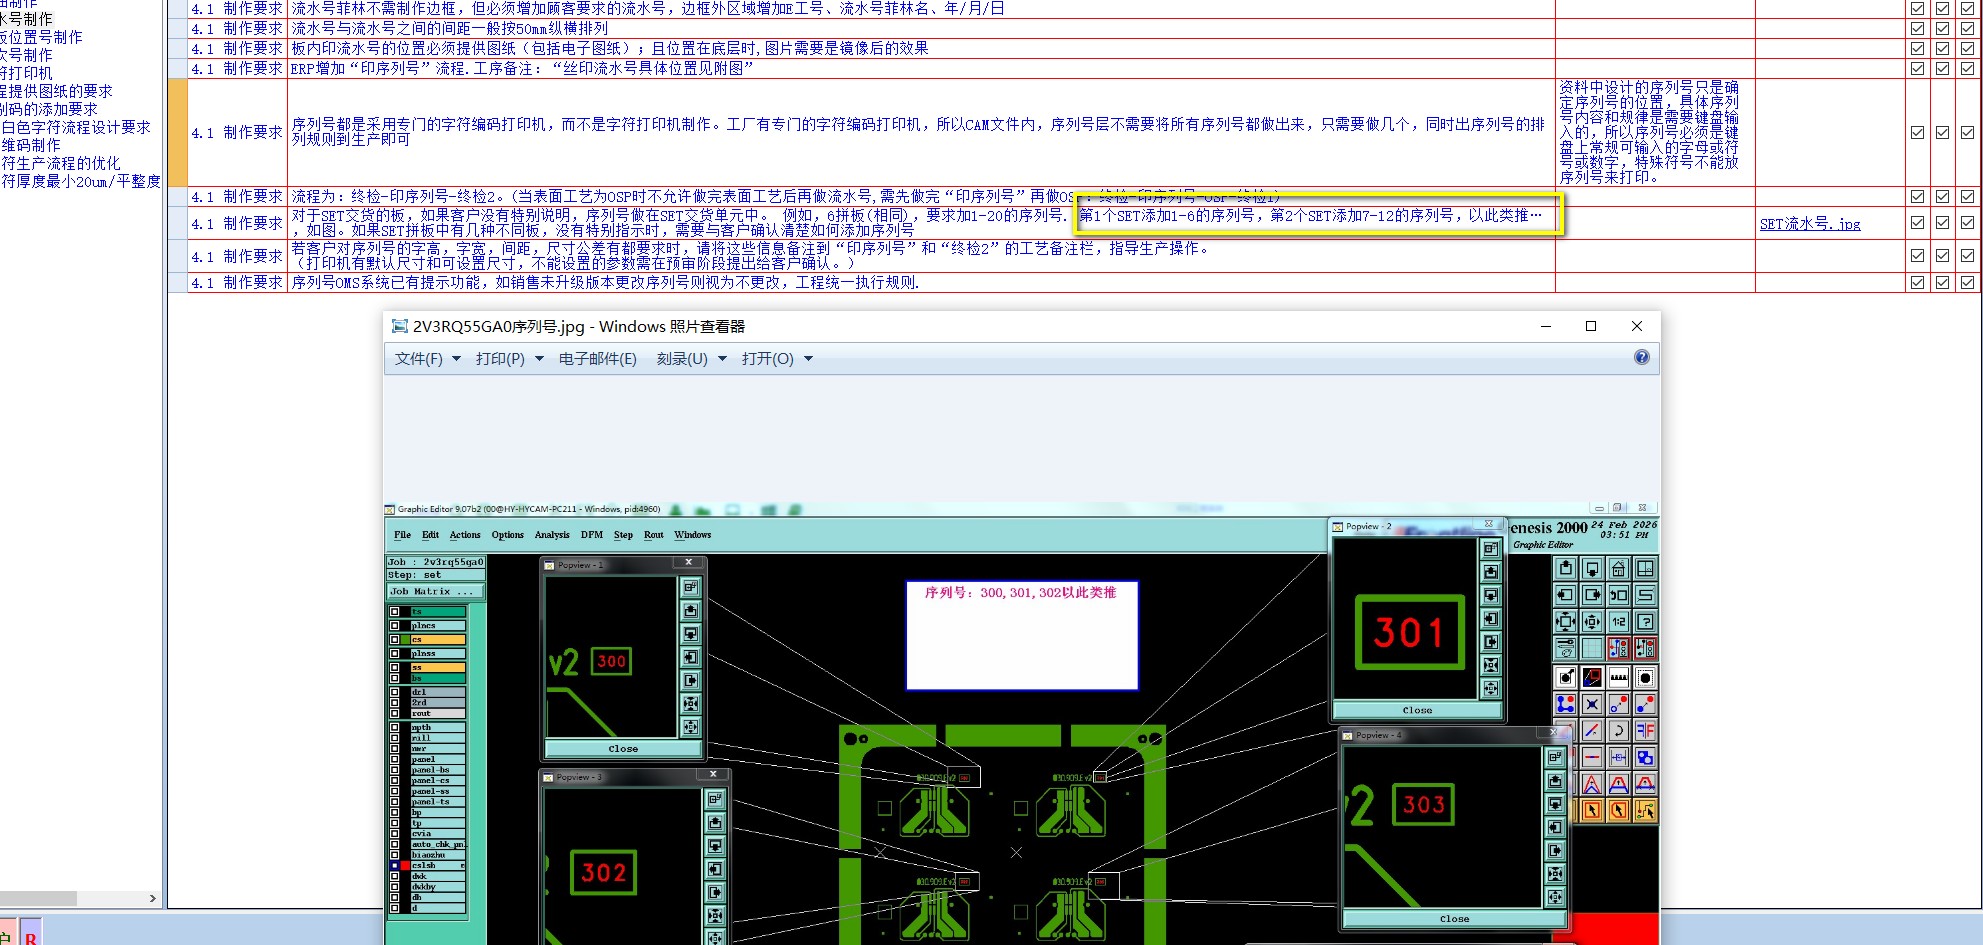Select the blue X cross tool icon

click(1592, 704)
